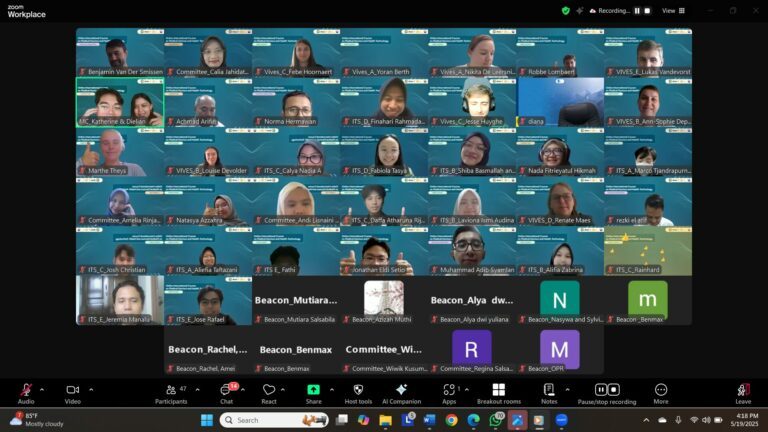Expand the arrow next to Video
The width and height of the screenshot is (768, 432).
pyautogui.click(x=91, y=389)
